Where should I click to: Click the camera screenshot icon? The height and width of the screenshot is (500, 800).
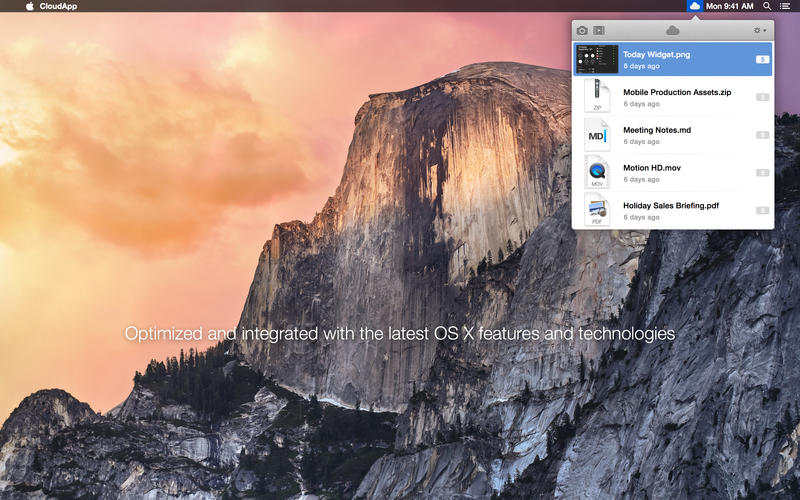point(583,30)
